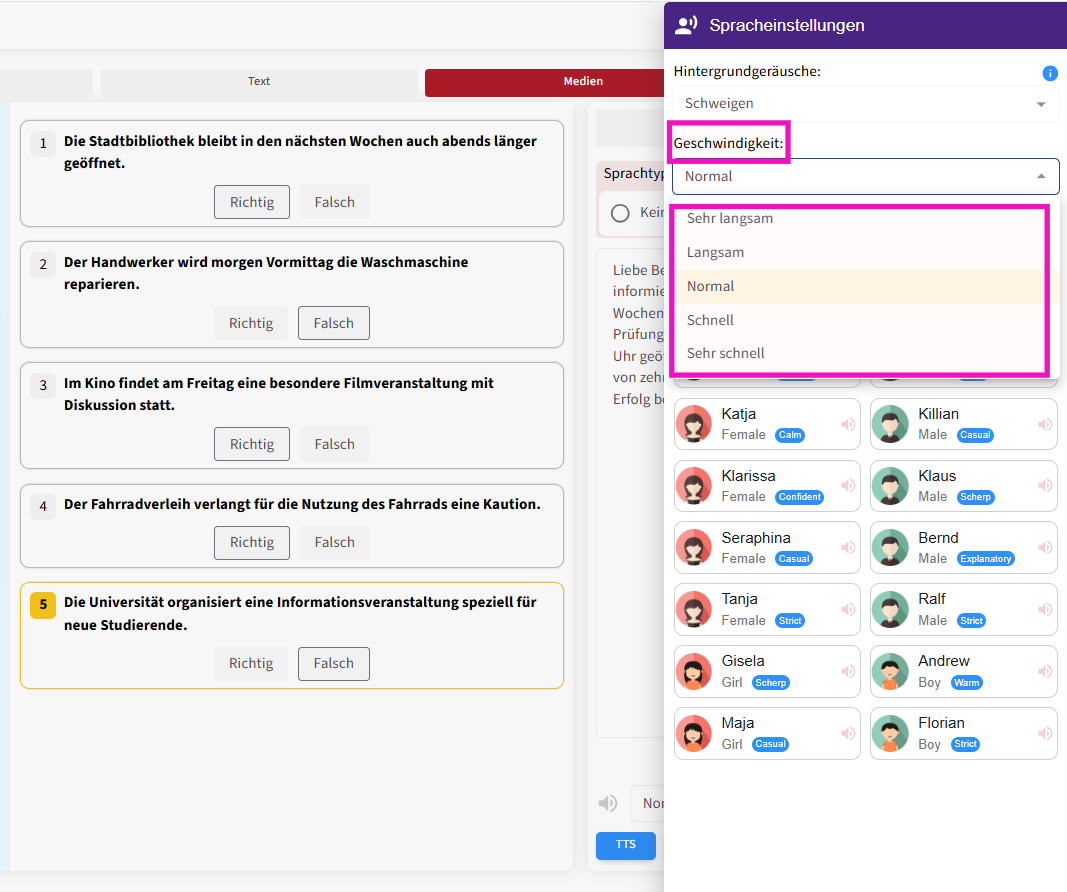1067x892 pixels.
Task: Select the radio button under Sprachtyp
Action: coord(620,213)
